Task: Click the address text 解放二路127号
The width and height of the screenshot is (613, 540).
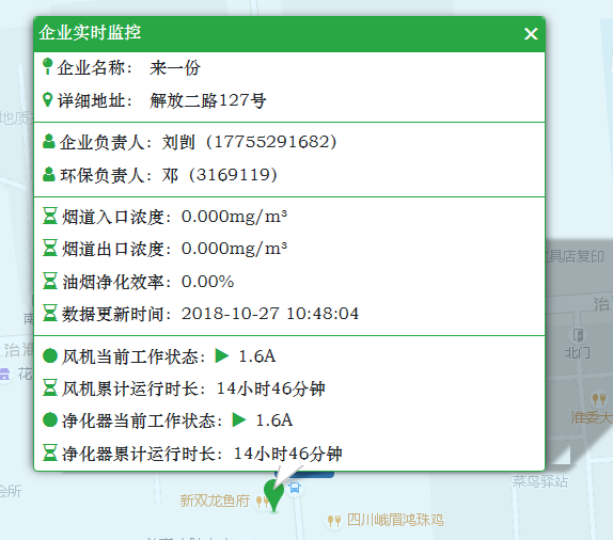Action: point(208,100)
